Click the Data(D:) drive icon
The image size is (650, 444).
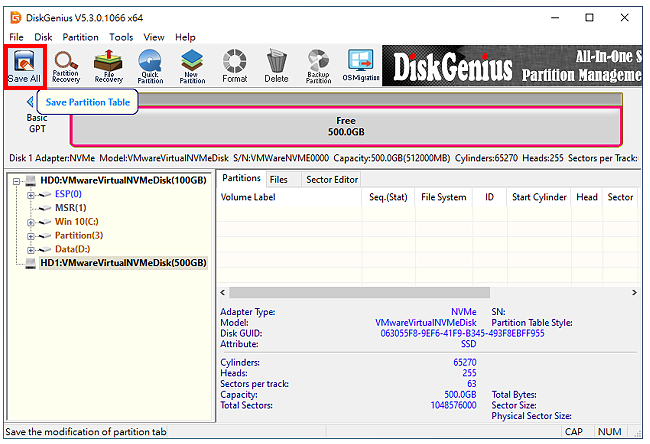pos(45,250)
